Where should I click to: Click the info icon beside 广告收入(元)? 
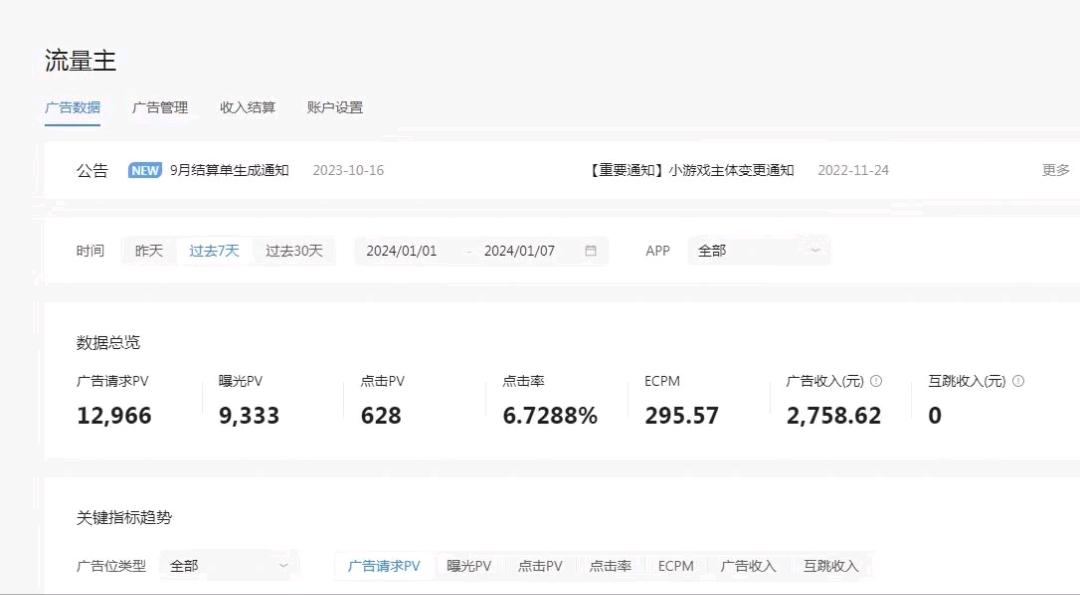[875, 381]
